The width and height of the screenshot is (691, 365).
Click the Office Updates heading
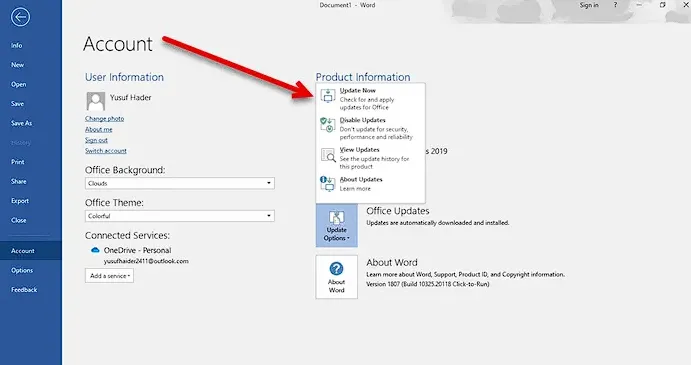pyautogui.click(x=398, y=211)
